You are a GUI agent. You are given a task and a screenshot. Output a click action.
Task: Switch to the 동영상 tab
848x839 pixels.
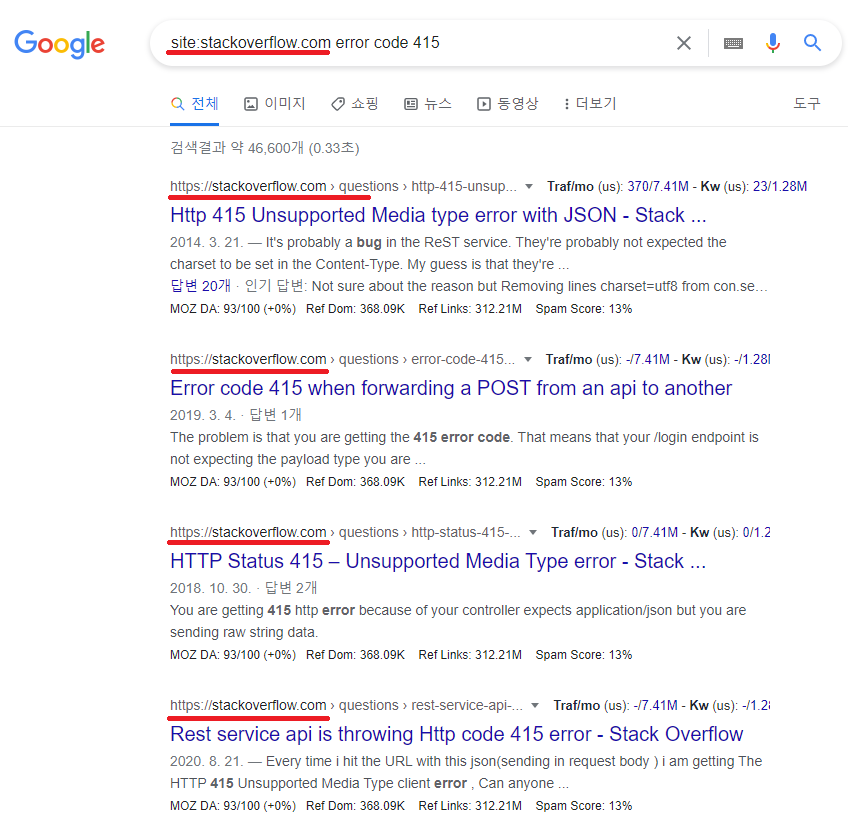[x=507, y=103]
